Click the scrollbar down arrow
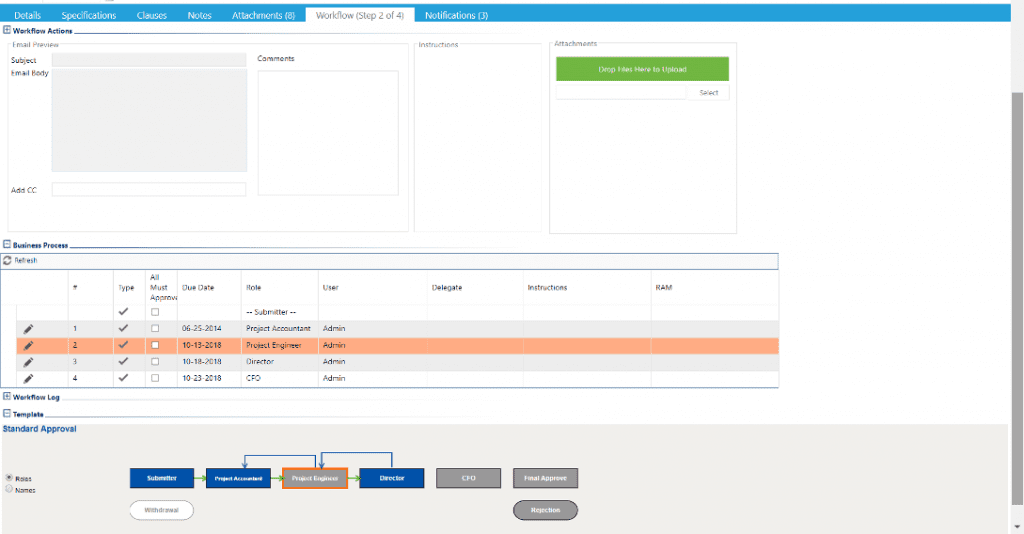Image resolution: width=1024 pixels, height=534 pixels. pos(1017,526)
